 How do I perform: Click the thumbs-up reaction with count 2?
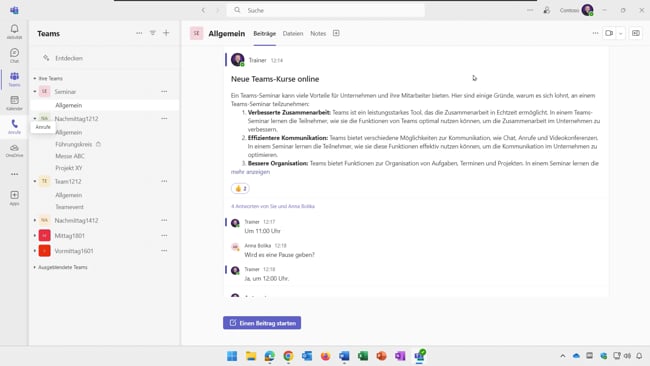[x=240, y=189]
